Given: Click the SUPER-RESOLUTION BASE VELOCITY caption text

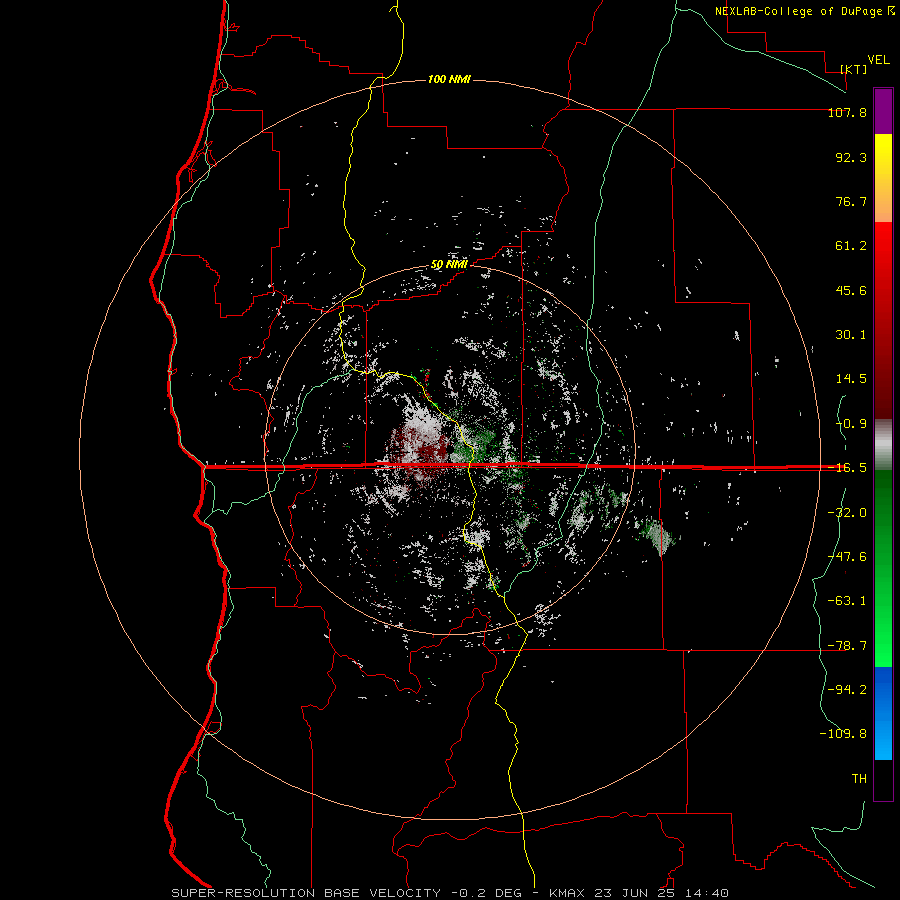Looking at the screenshot, I should pyautogui.click(x=306, y=893).
